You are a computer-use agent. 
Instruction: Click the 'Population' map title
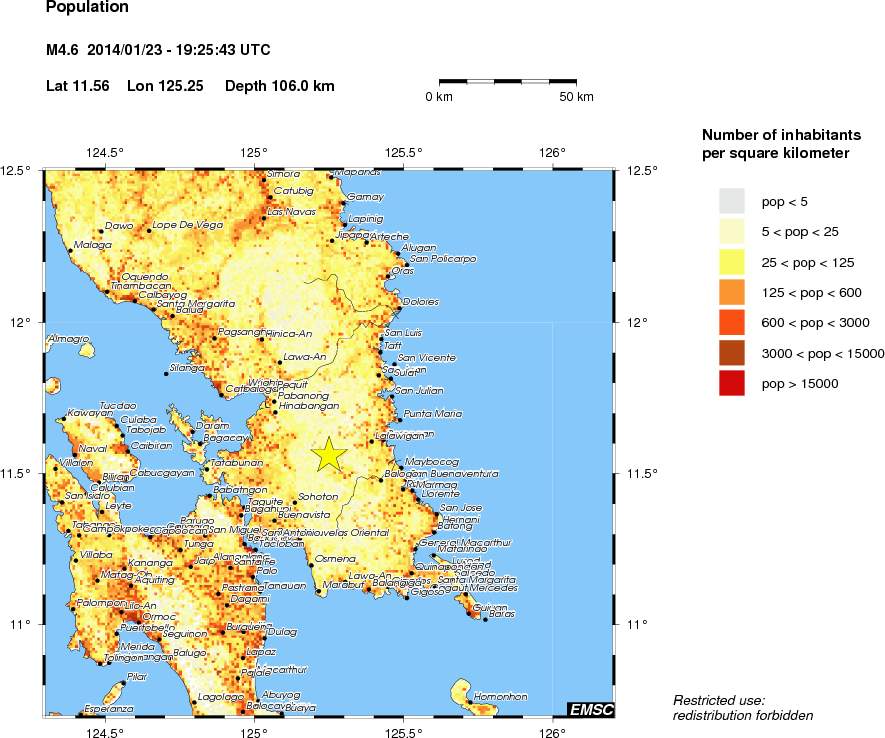pyautogui.click(x=88, y=8)
